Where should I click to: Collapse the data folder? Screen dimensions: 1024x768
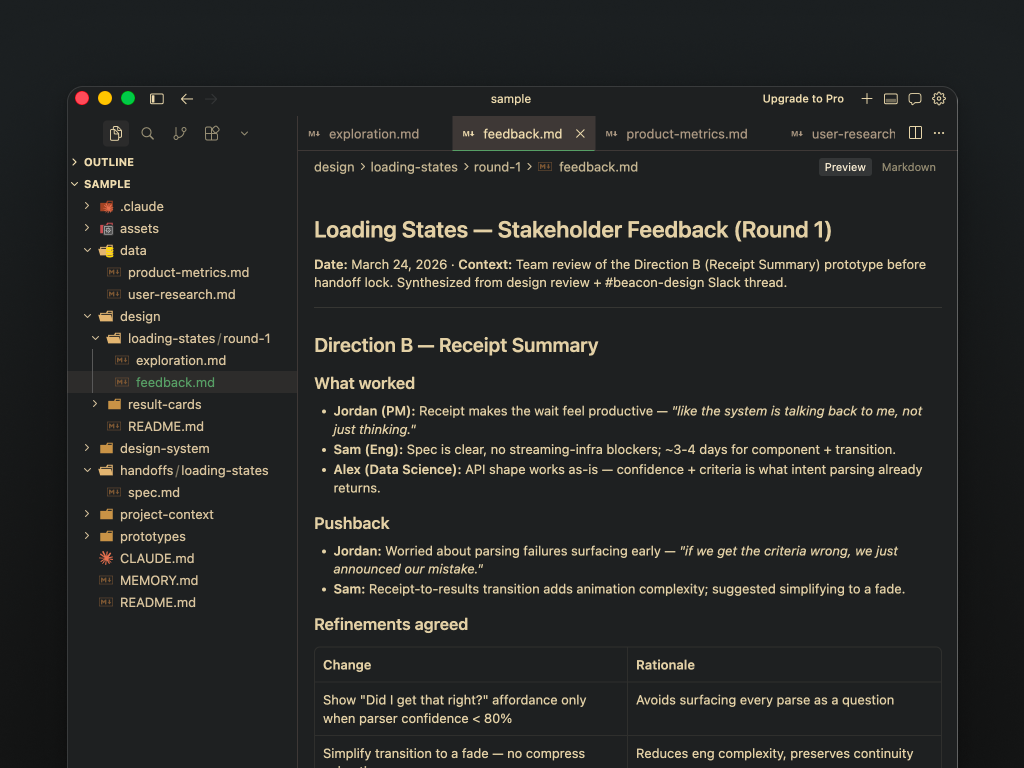(x=183, y=251)
